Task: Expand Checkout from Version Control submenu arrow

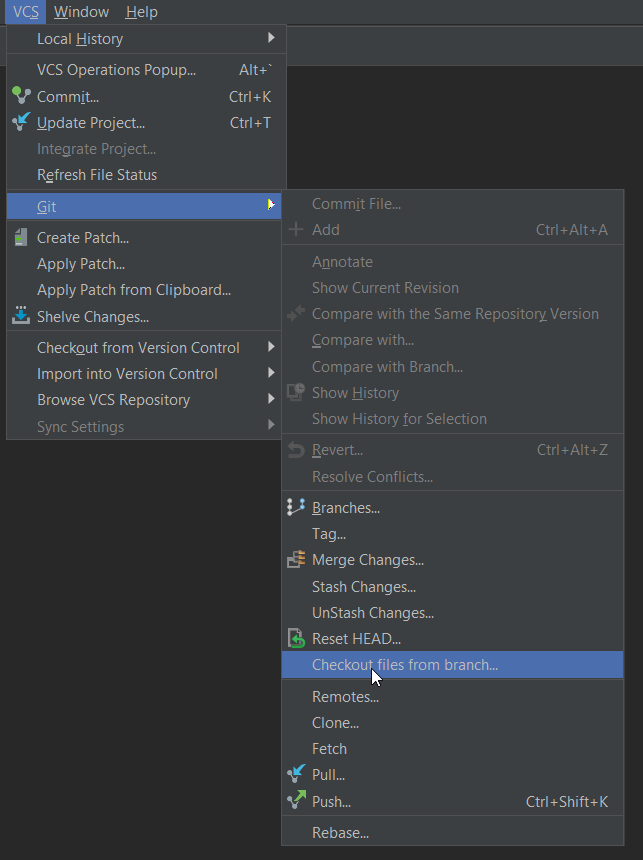Action: pyautogui.click(x=271, y=347)
